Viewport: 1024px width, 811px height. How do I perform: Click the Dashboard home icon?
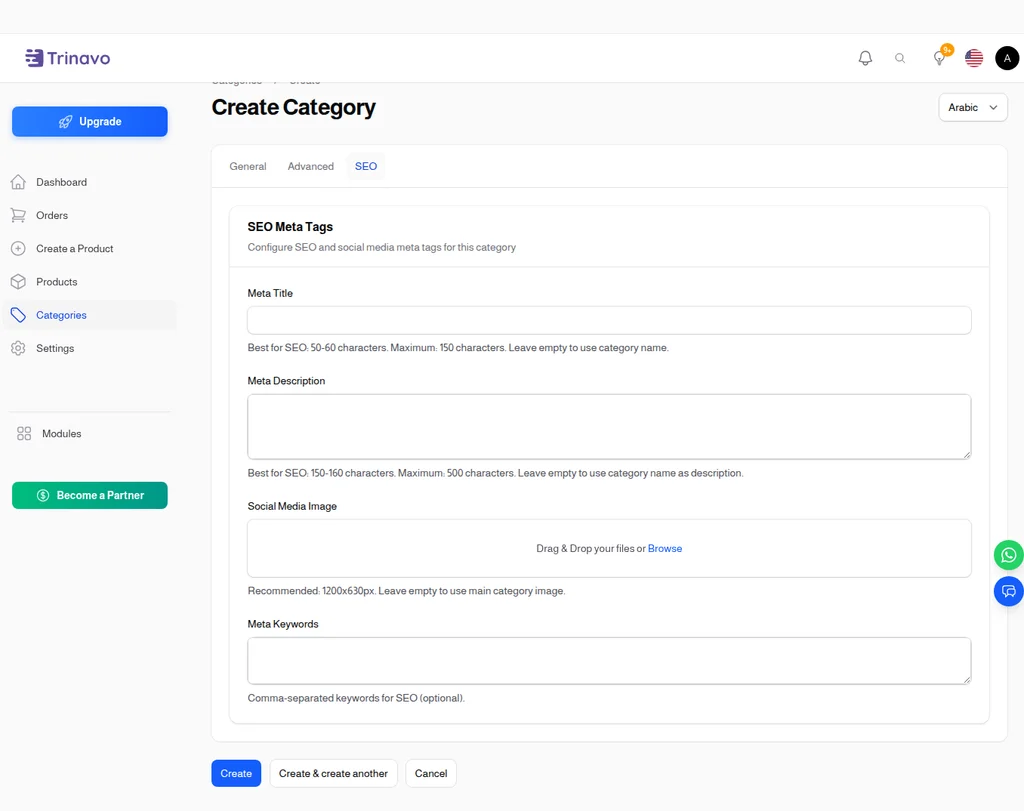click(18, 182)
